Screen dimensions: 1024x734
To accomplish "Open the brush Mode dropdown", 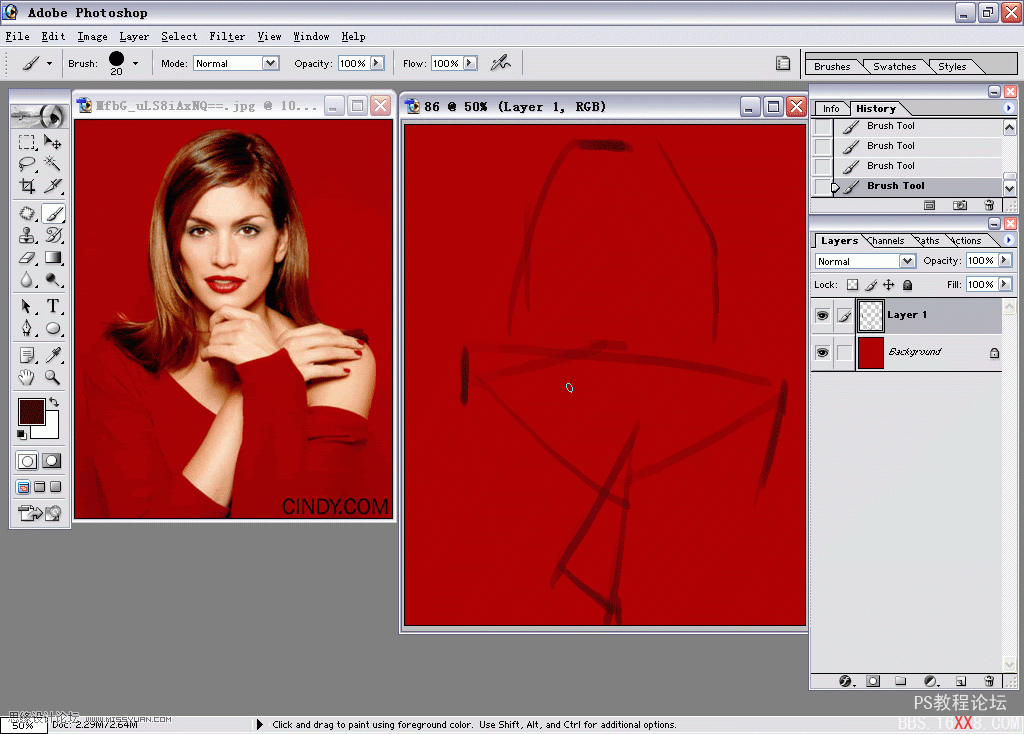I will click(270, 63).
